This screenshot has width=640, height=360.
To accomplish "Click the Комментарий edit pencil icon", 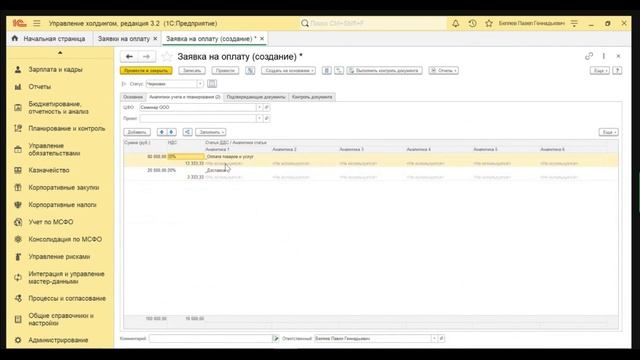I will pyautogui.click(x=276, y=338).
